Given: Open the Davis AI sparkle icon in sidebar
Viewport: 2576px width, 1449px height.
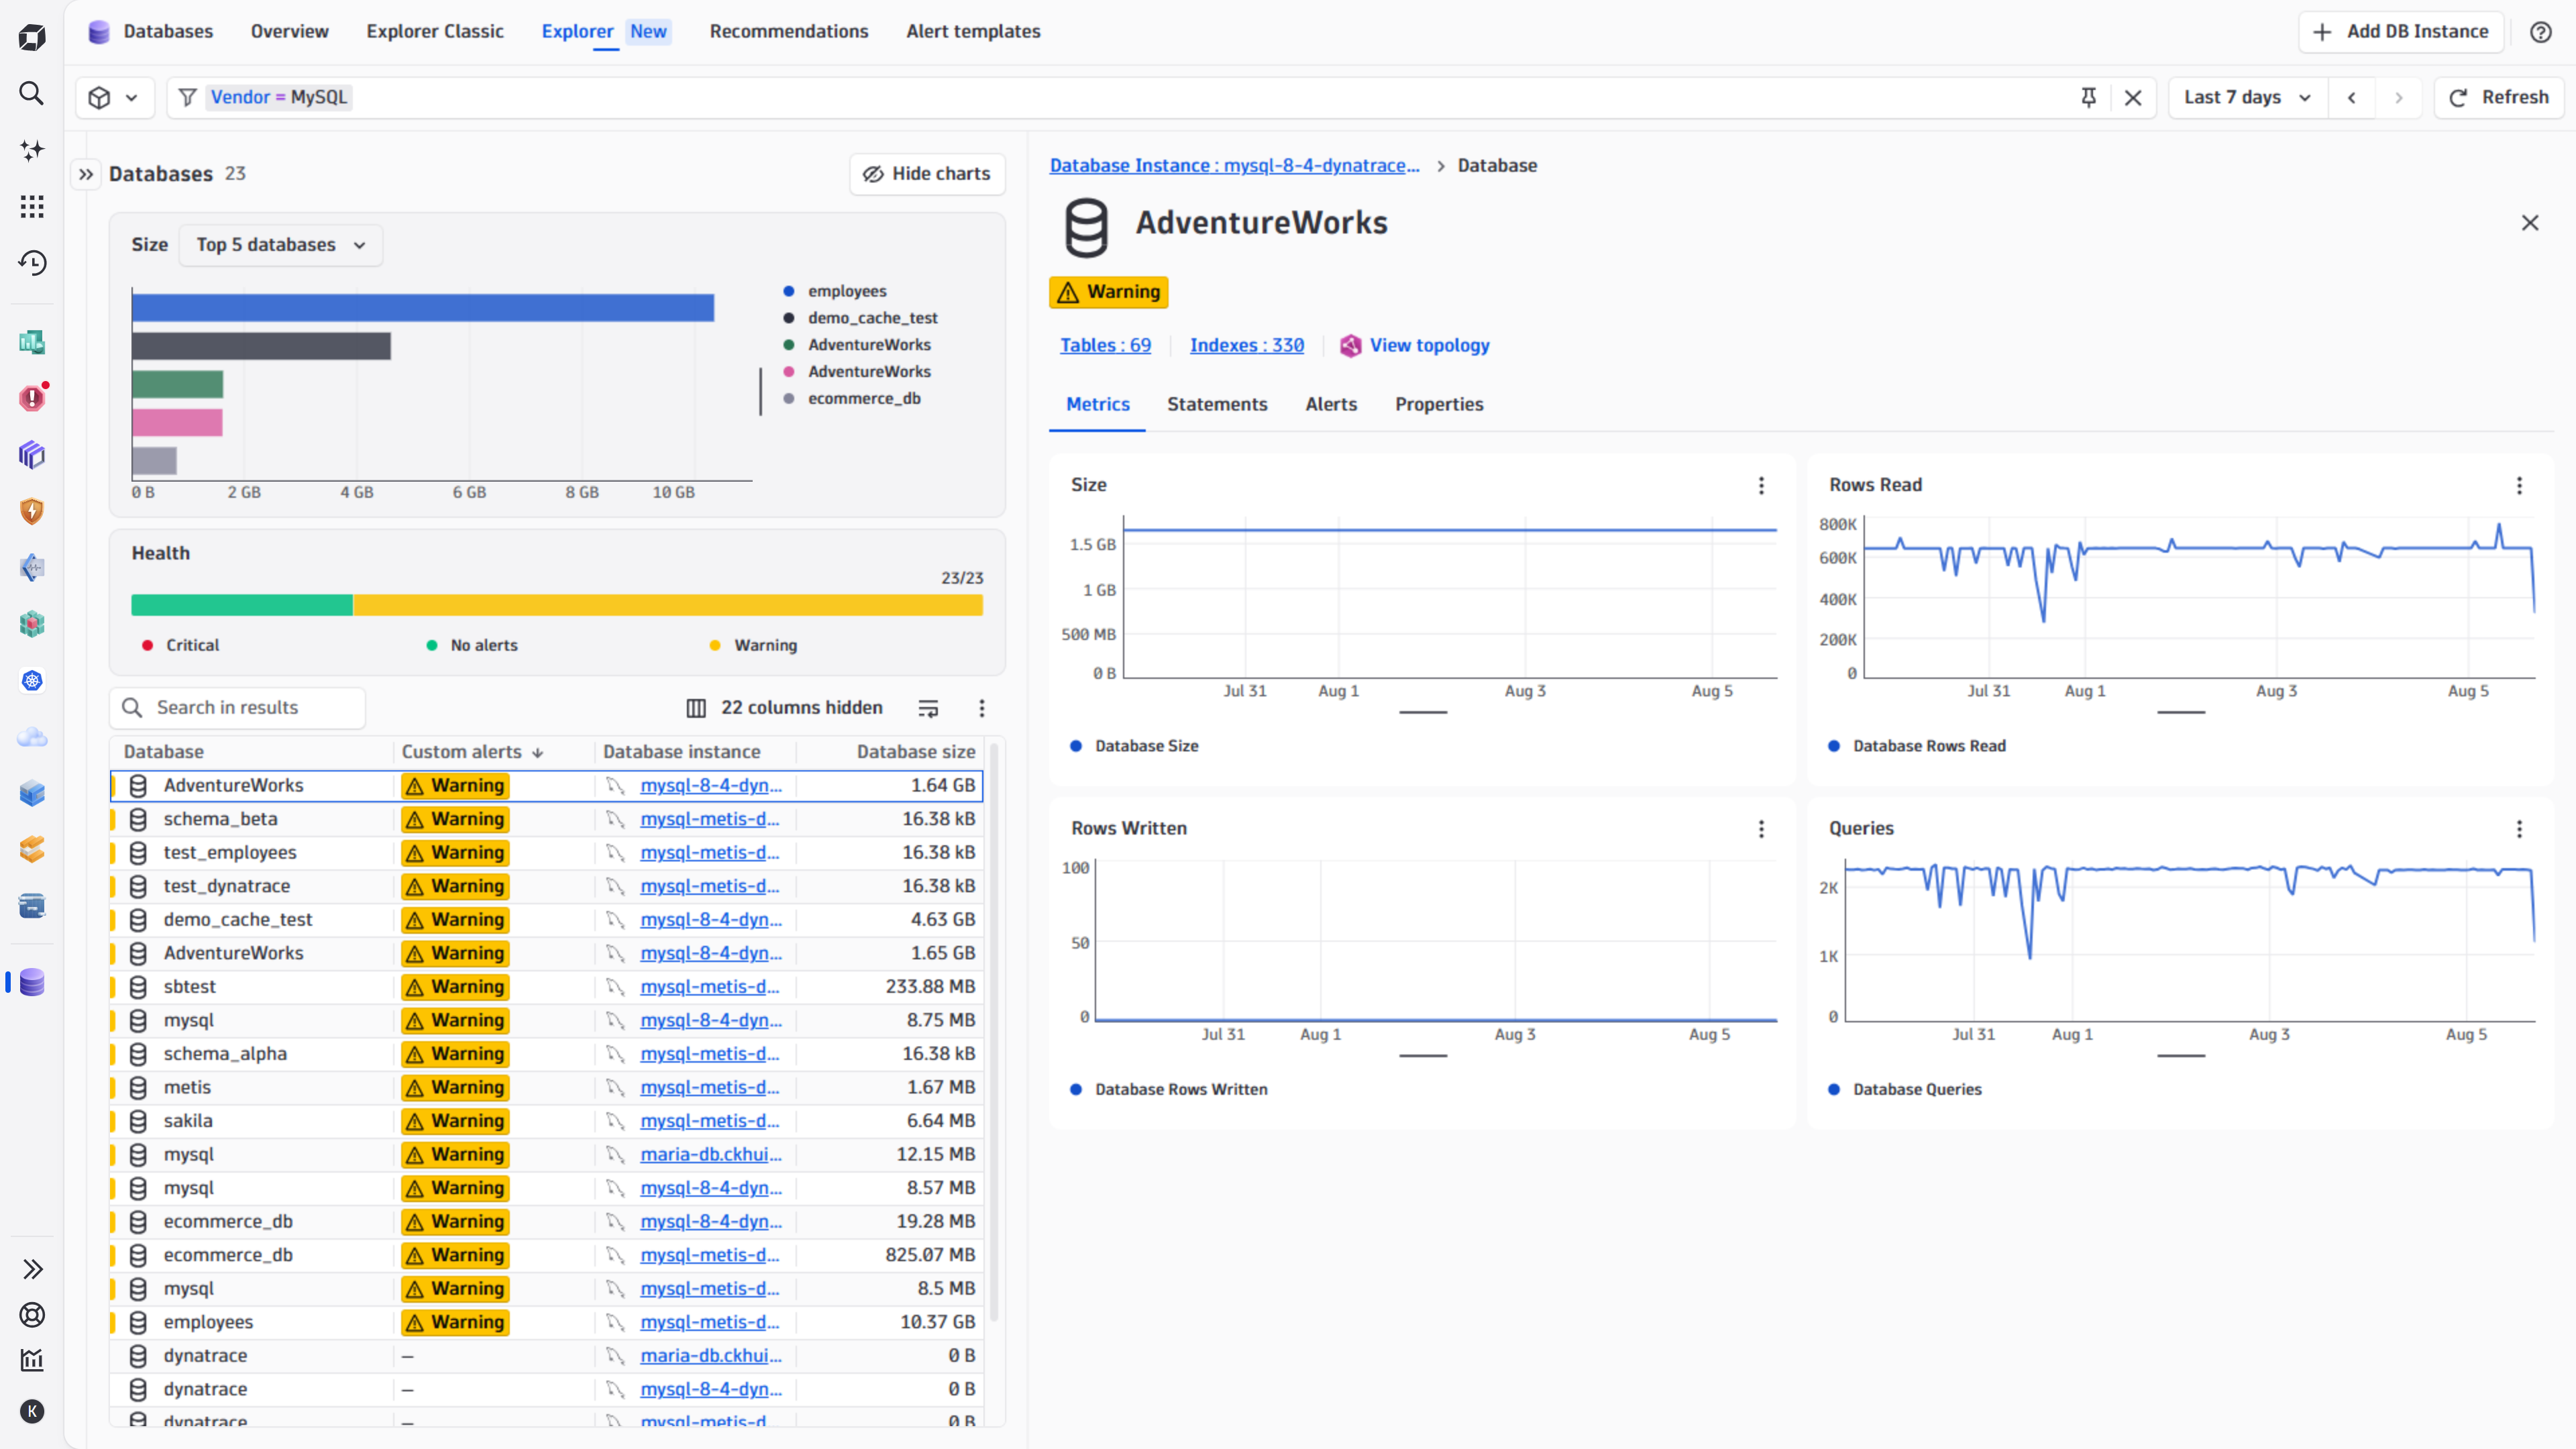Looking at the screenshot, I should coord(32,150).
